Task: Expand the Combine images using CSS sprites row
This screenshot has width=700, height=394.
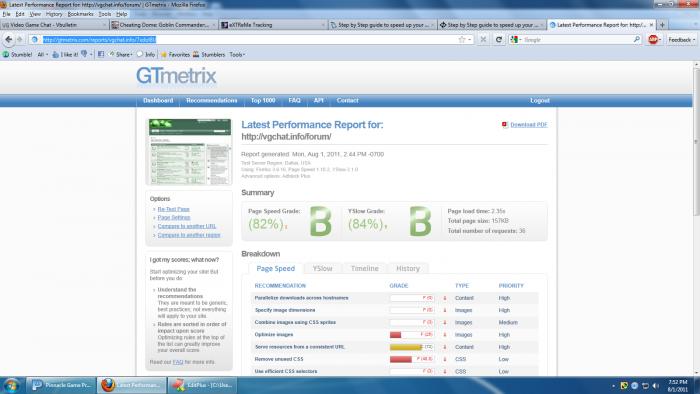Action: click(395, 322)
